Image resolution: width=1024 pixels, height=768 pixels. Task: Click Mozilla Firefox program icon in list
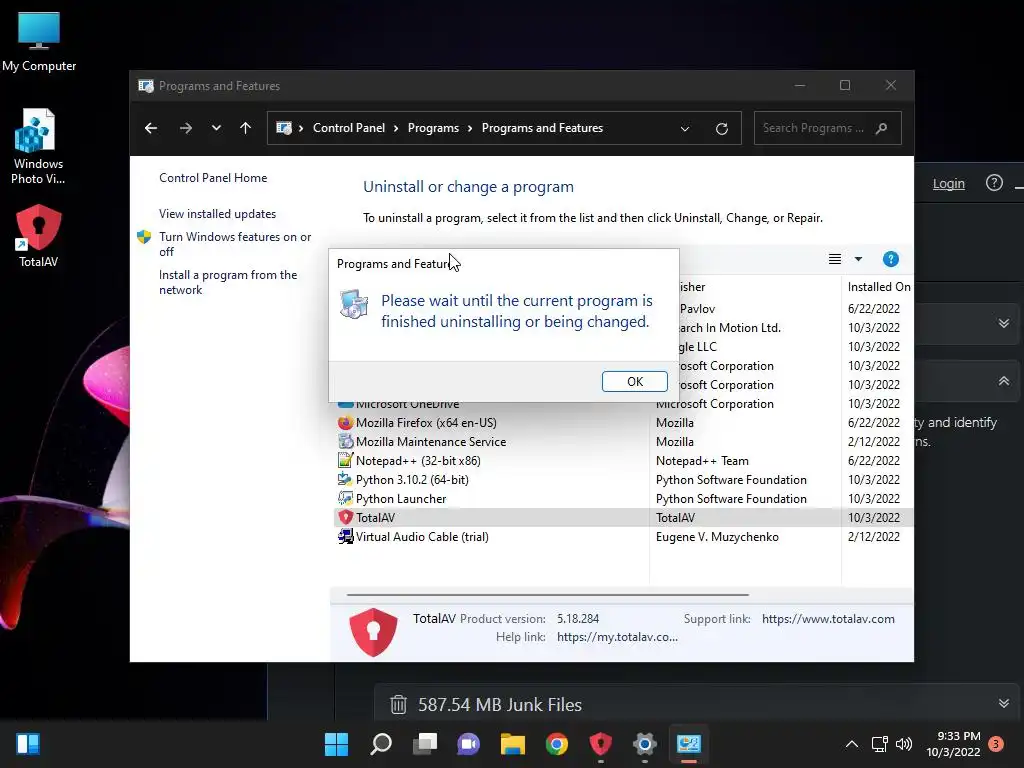click(345, 423)
